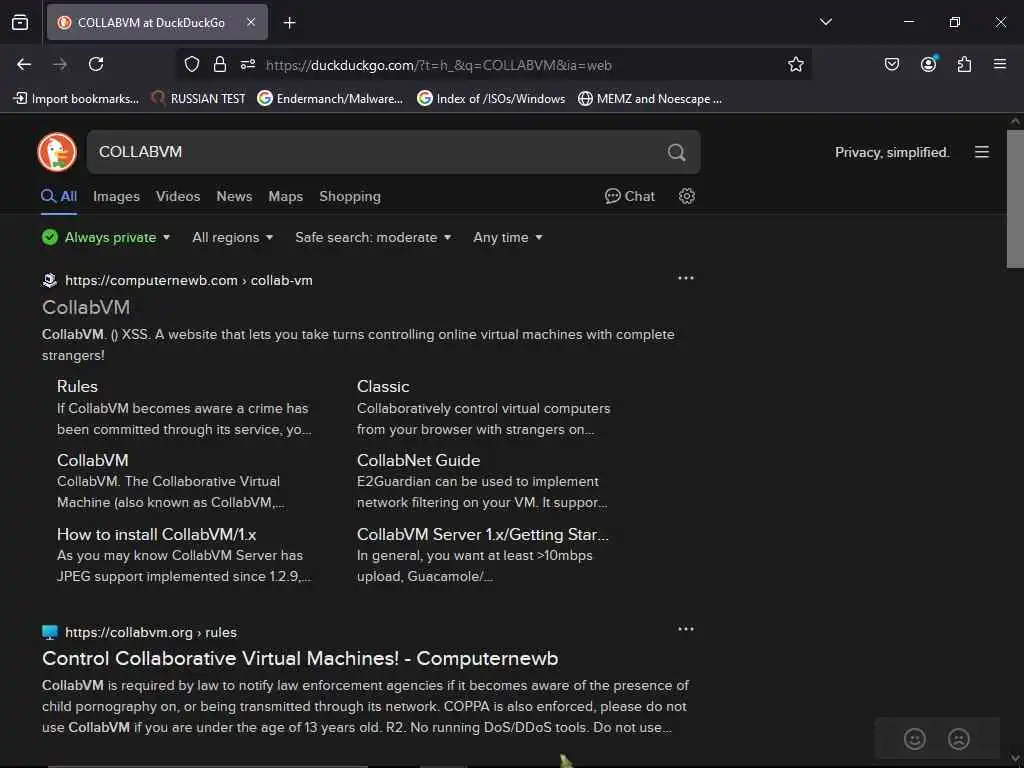Viewport: 1024px width, 768px height.
Task: Click the scrollbar up arrow
Action: (1015, 121)
